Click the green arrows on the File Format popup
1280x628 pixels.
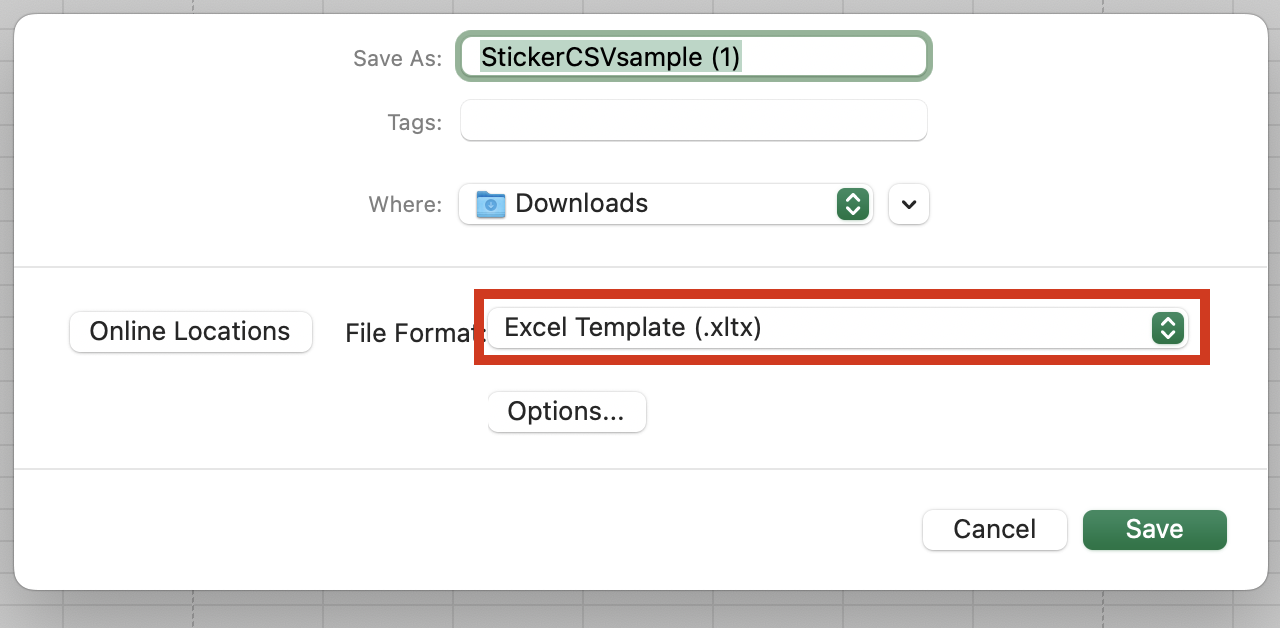click(1167, 328)
